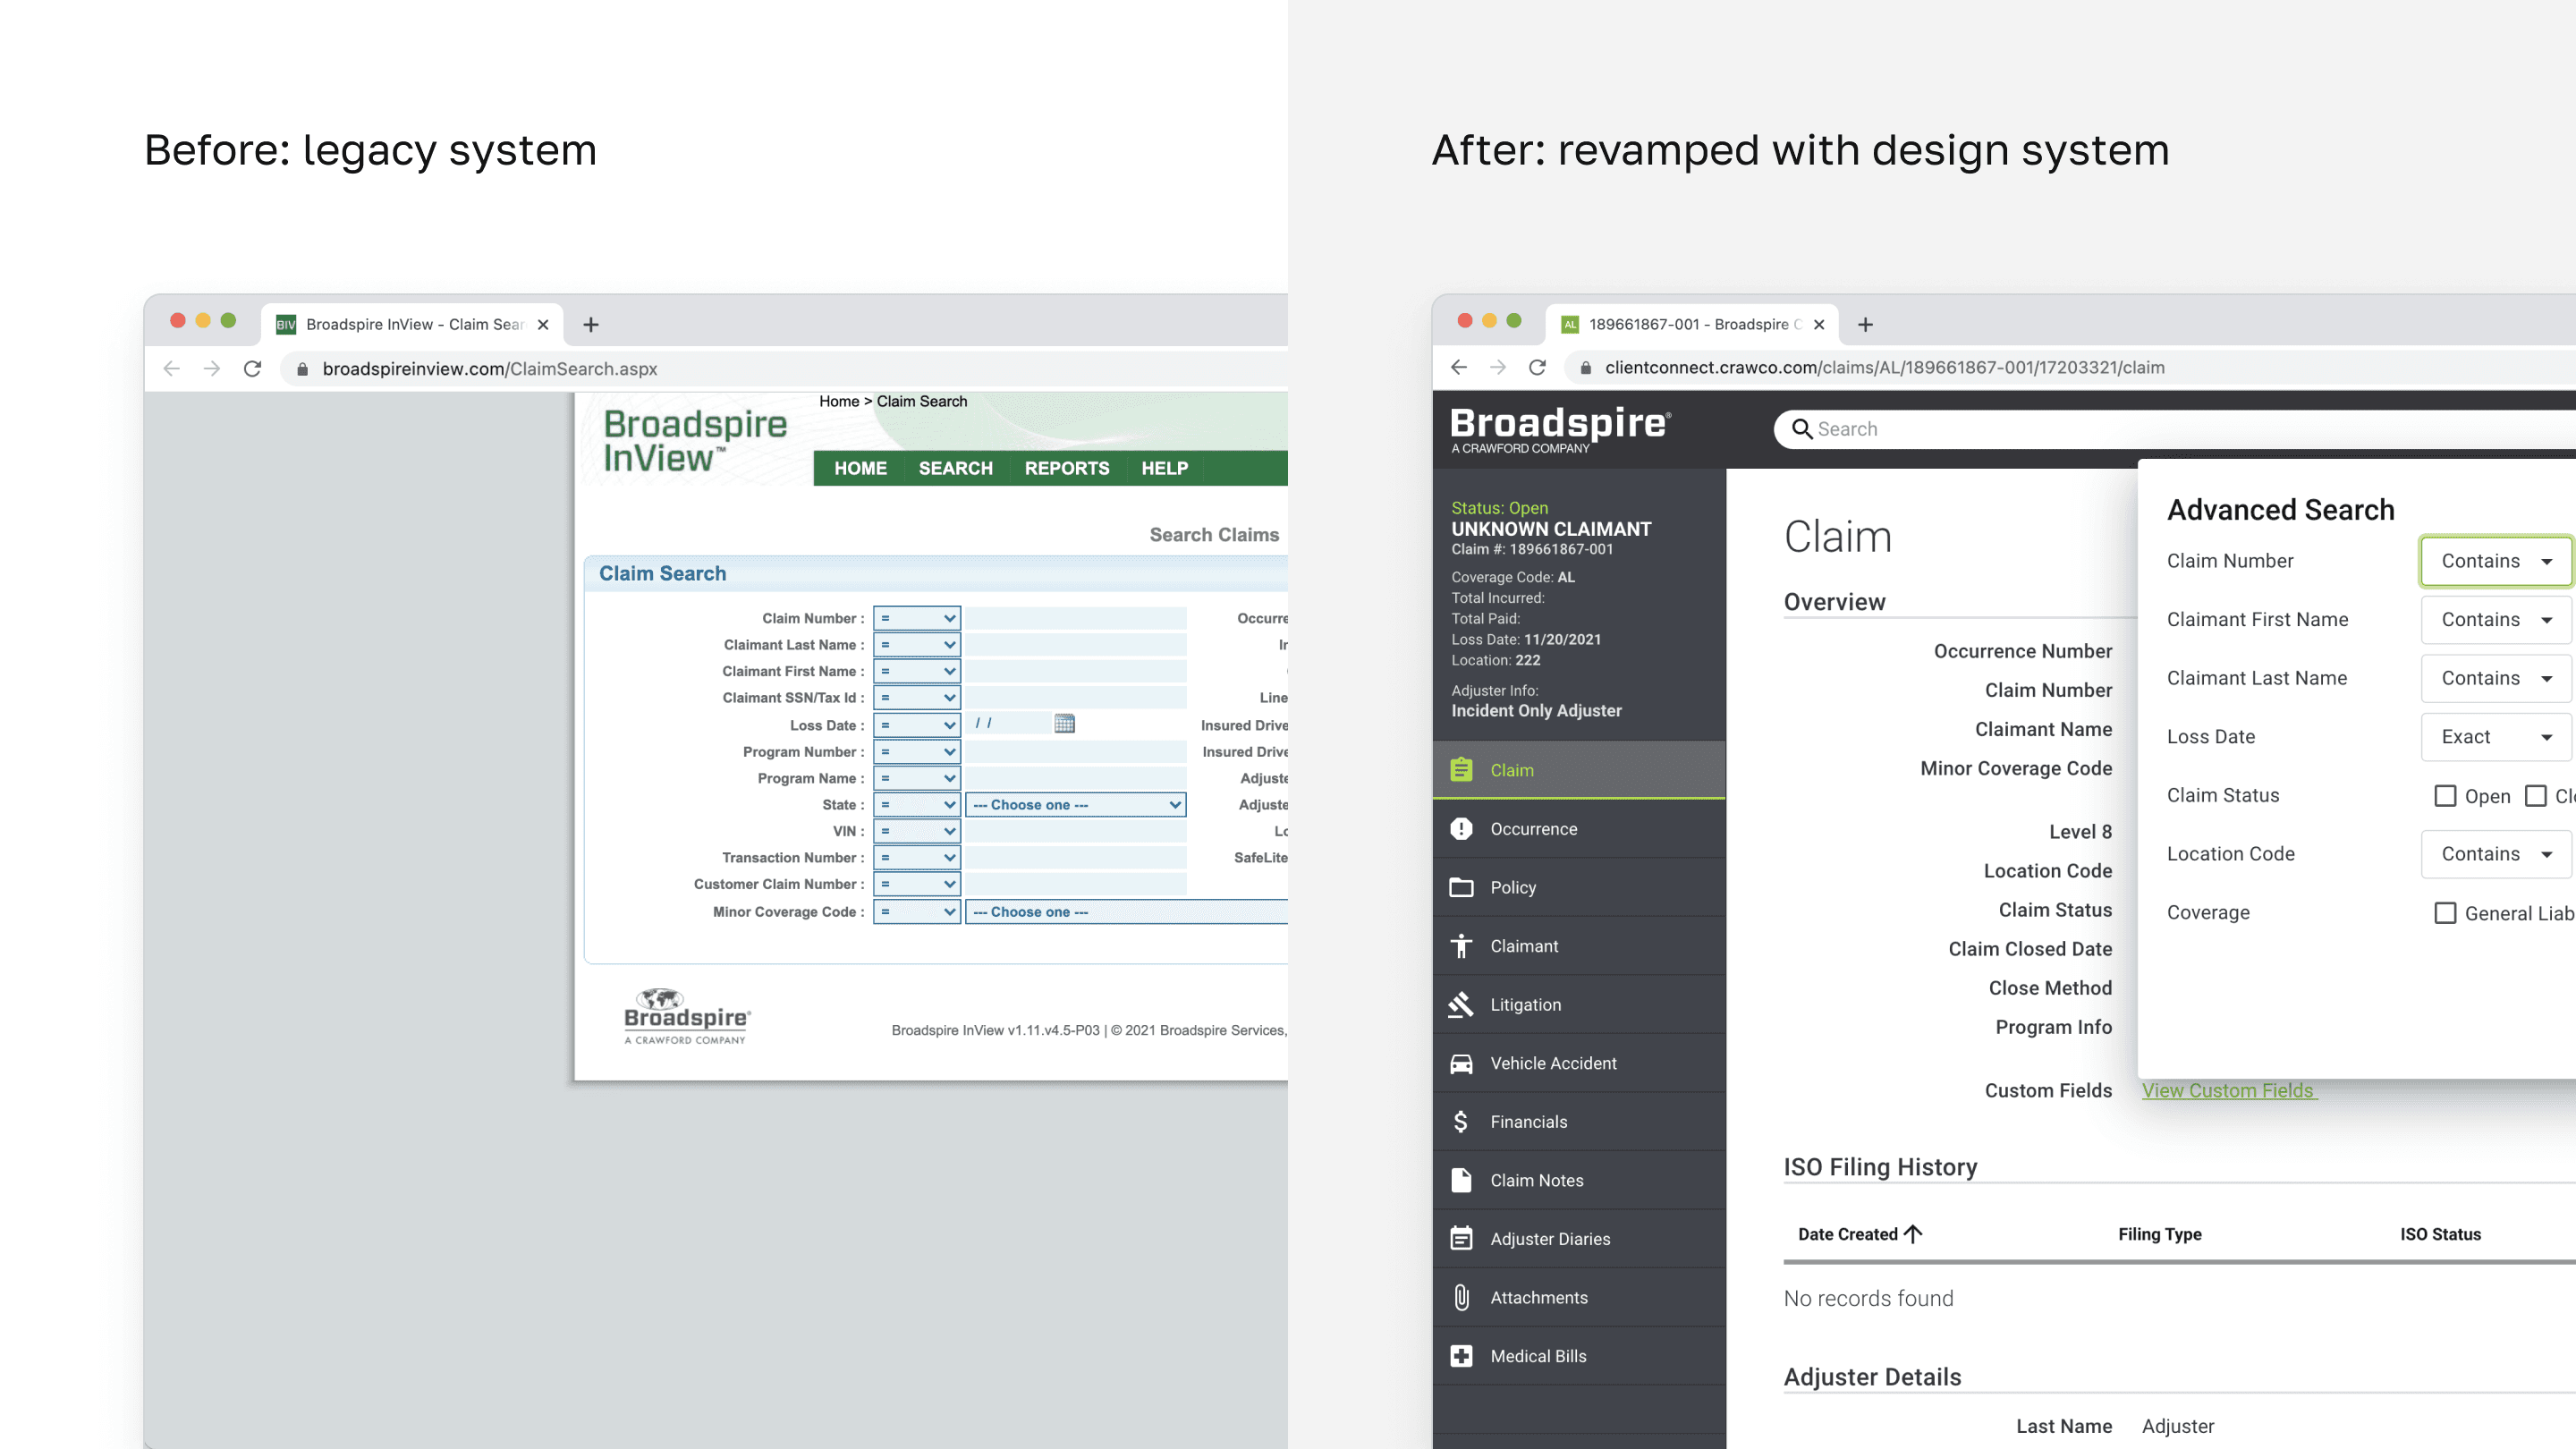Select Claim Notes in the sidebar
Viewport: 2576px width, 1449px height.
point(1536,1180)
